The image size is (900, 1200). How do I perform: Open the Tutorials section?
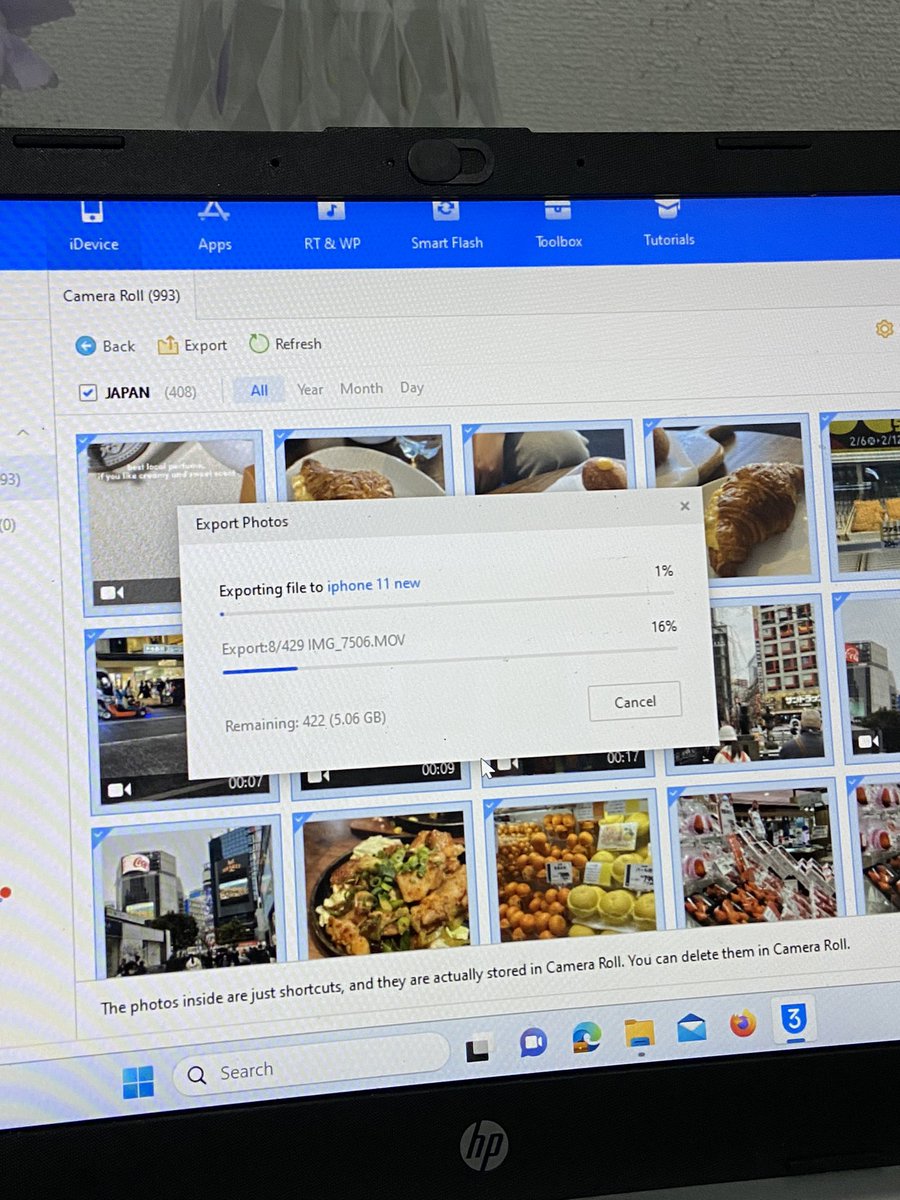point(668,223)
